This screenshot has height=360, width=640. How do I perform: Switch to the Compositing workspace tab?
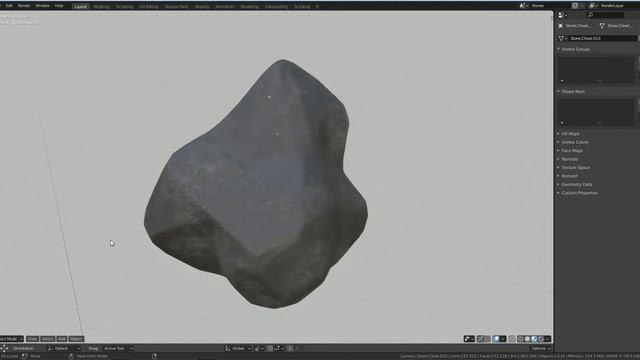[276, 7]
